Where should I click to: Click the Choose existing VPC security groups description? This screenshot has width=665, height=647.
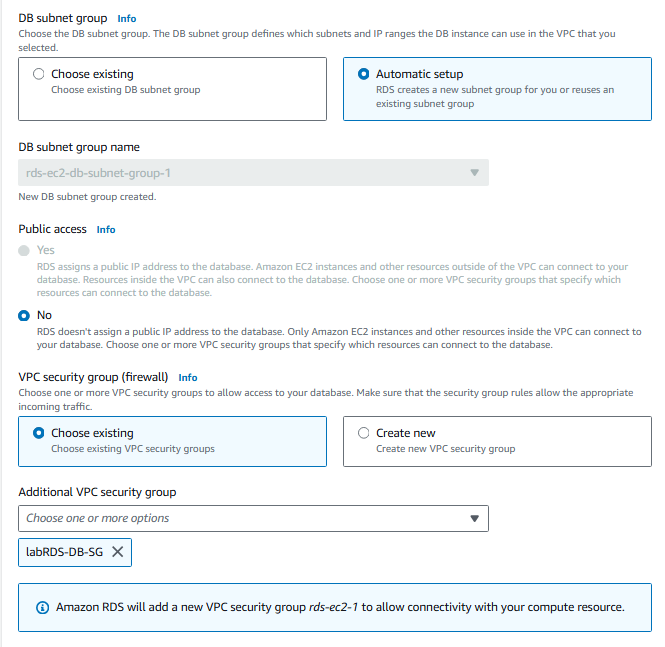(x=133, y=449)
